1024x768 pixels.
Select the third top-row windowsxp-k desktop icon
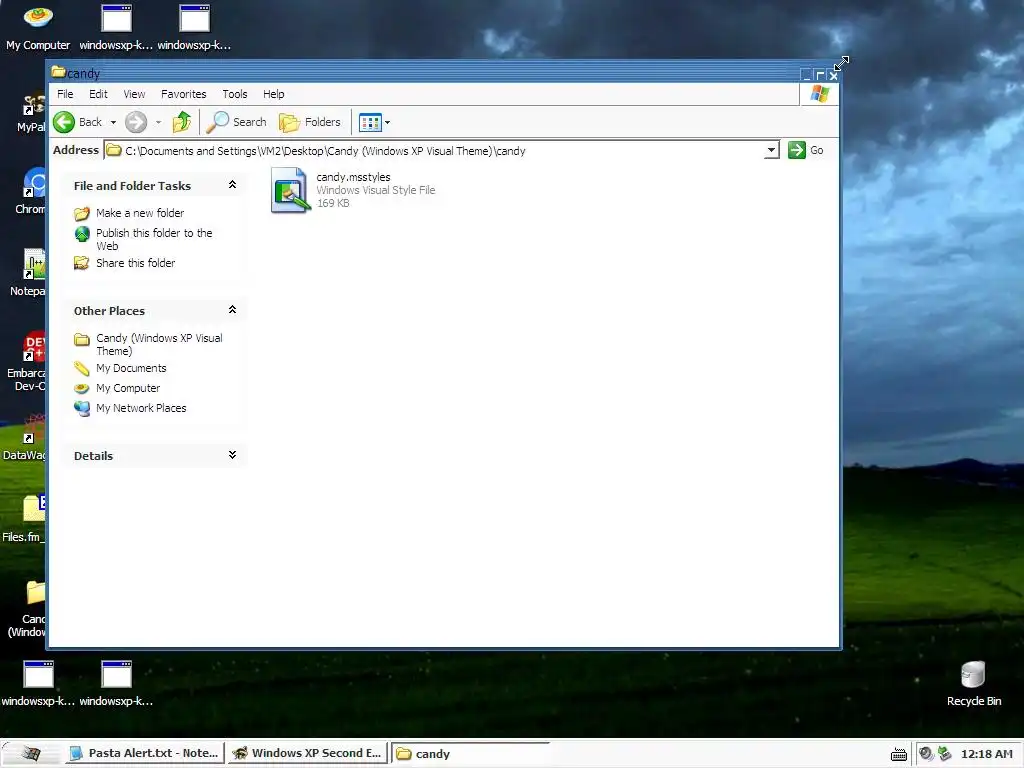pyautogui.click(x=194, y=26)
